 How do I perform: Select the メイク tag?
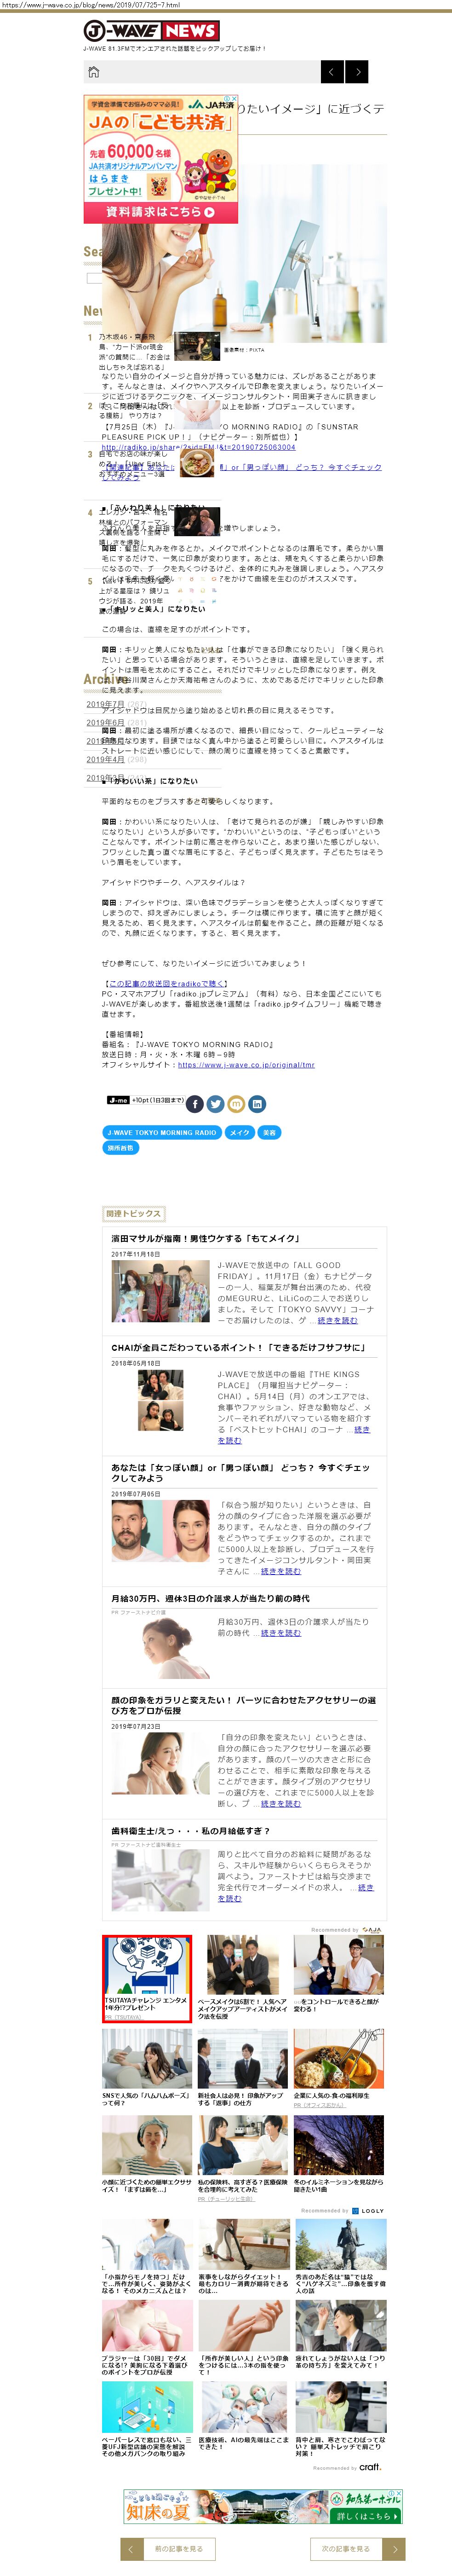click(x=240, y=1133)
